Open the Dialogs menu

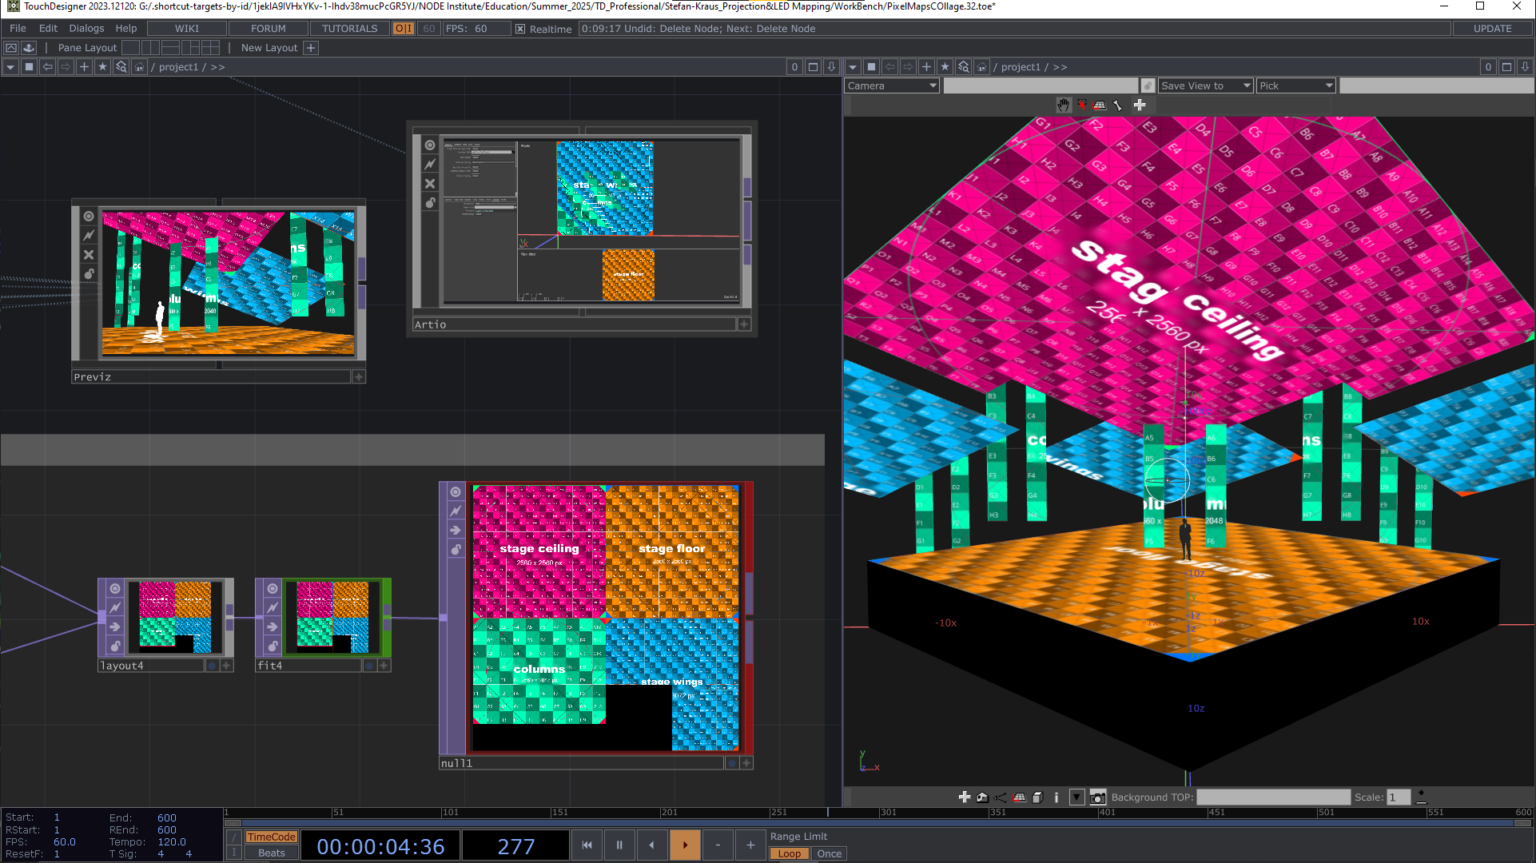(x=85, y=28)
